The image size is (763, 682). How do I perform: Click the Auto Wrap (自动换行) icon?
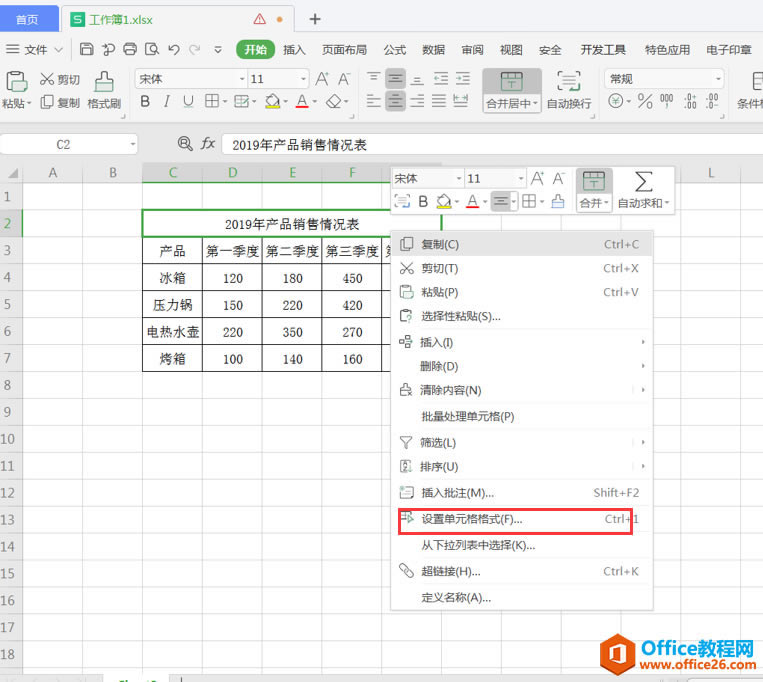click(568, 81)
